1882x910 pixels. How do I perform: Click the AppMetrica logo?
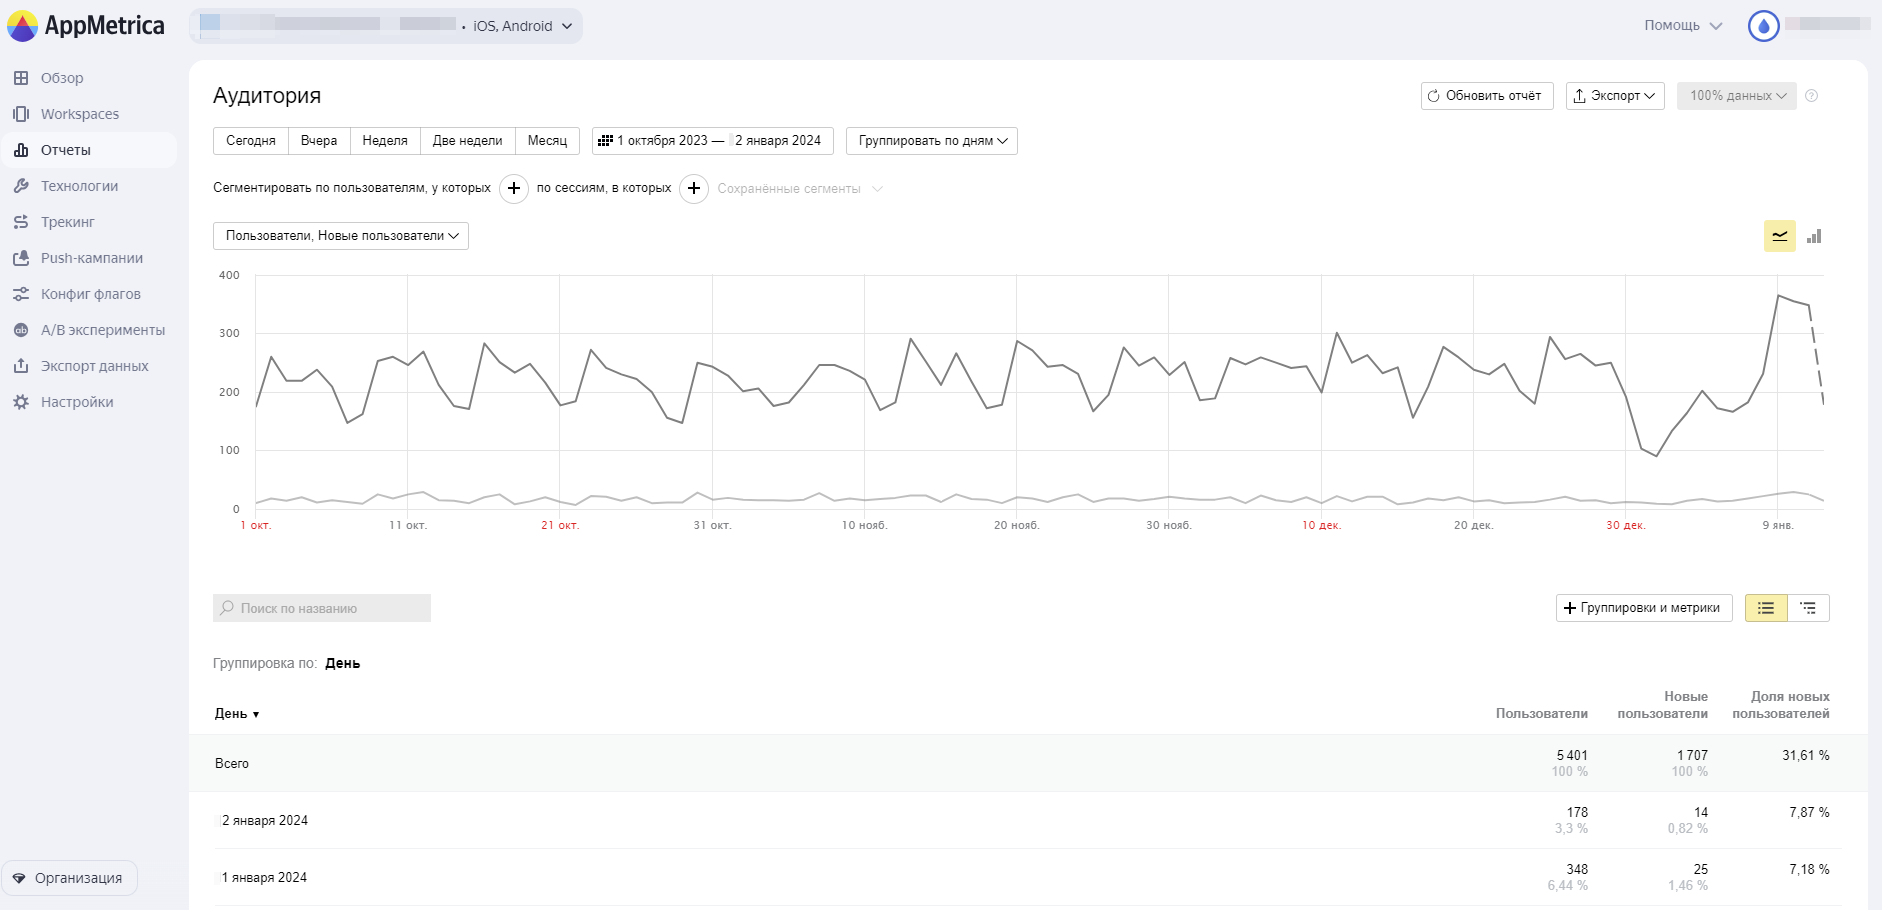86,26
